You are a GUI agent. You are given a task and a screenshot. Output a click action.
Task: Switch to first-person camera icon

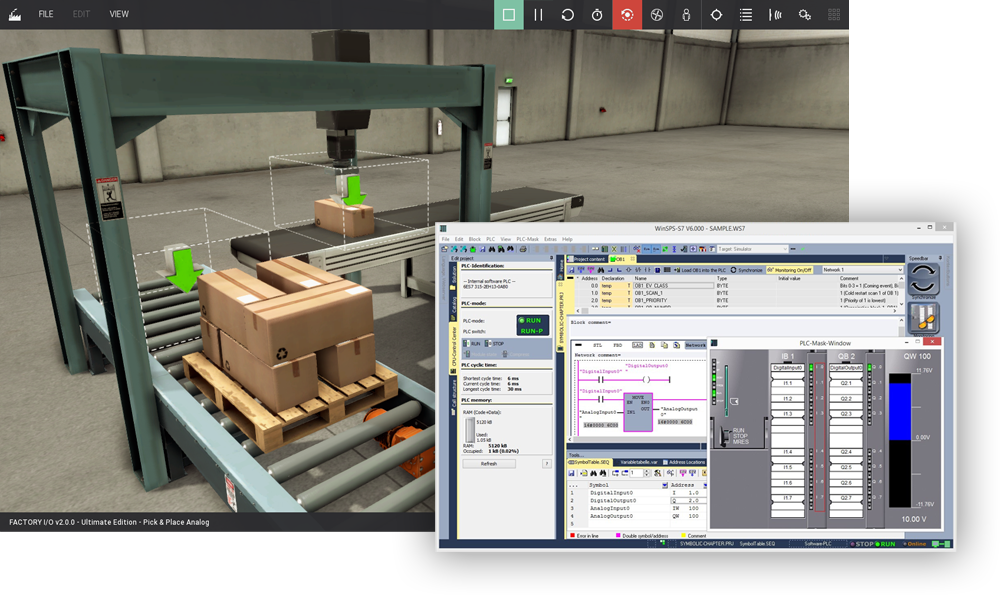(x=686, y=15)
